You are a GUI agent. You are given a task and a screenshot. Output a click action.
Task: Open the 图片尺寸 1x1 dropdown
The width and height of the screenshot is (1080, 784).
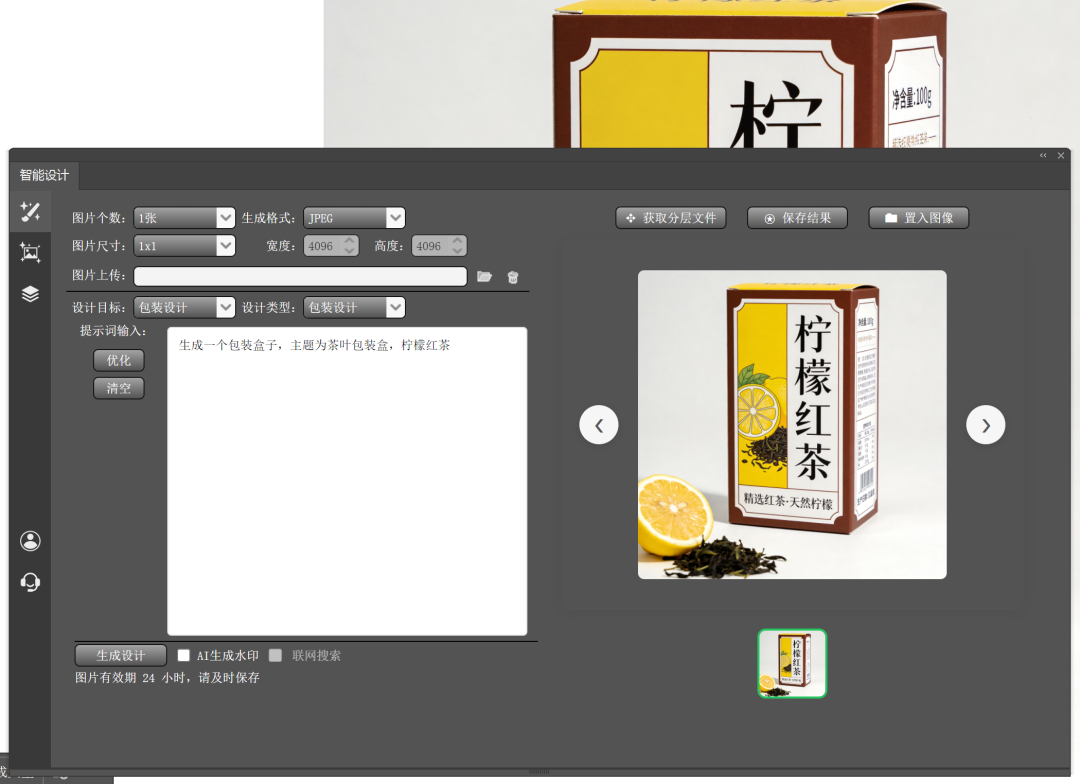click(x=185, y=245)
